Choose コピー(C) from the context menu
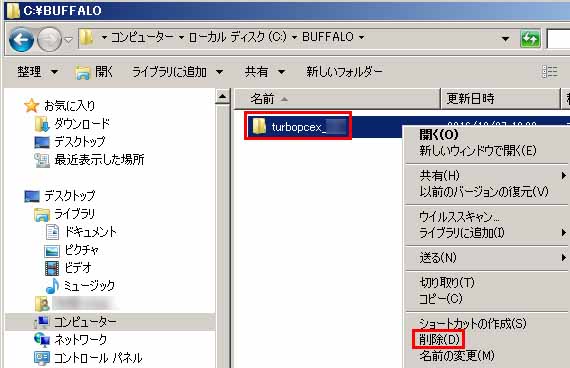The image size is (570, 368). coord(440,299)
